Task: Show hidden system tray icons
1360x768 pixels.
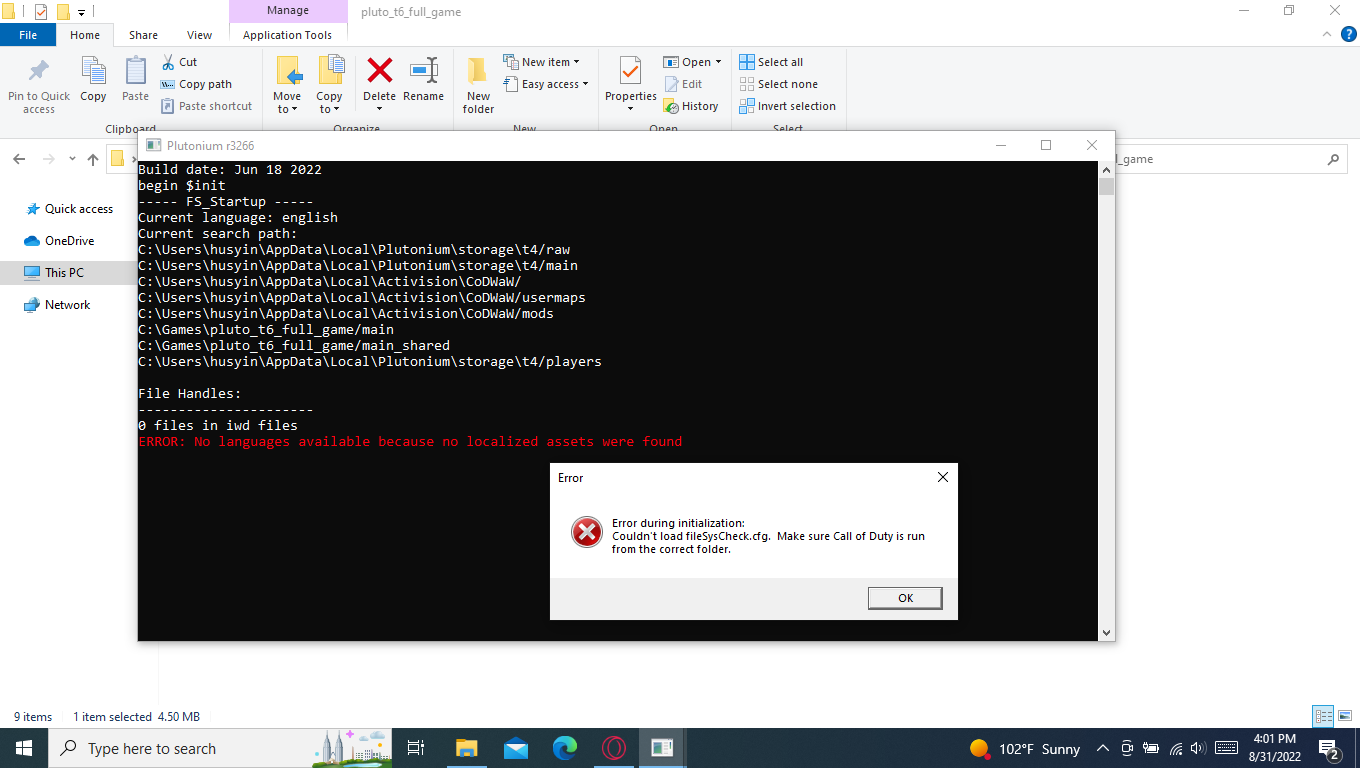Action: [1103, 748]
